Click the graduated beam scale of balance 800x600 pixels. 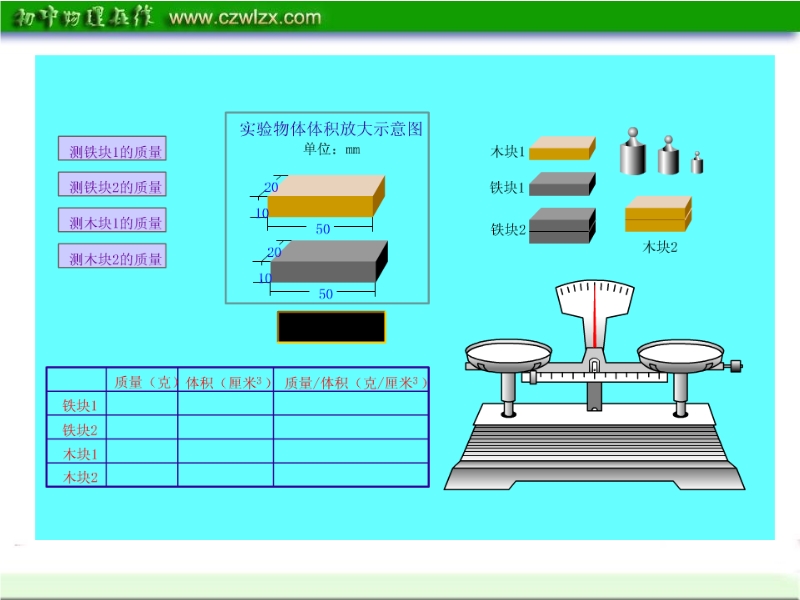[594, 377]
